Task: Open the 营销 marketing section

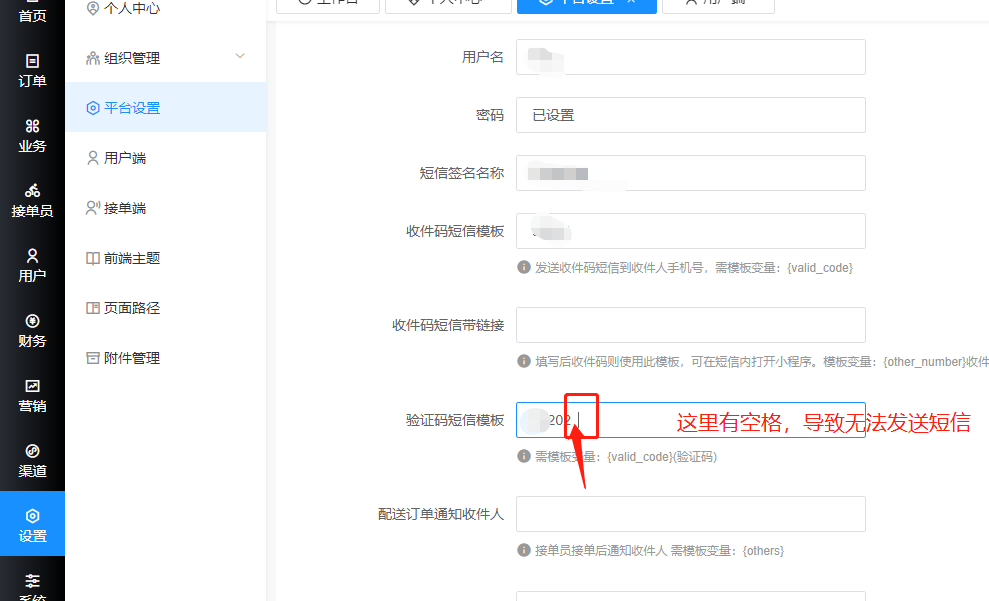Action: (x=32, y=395)
